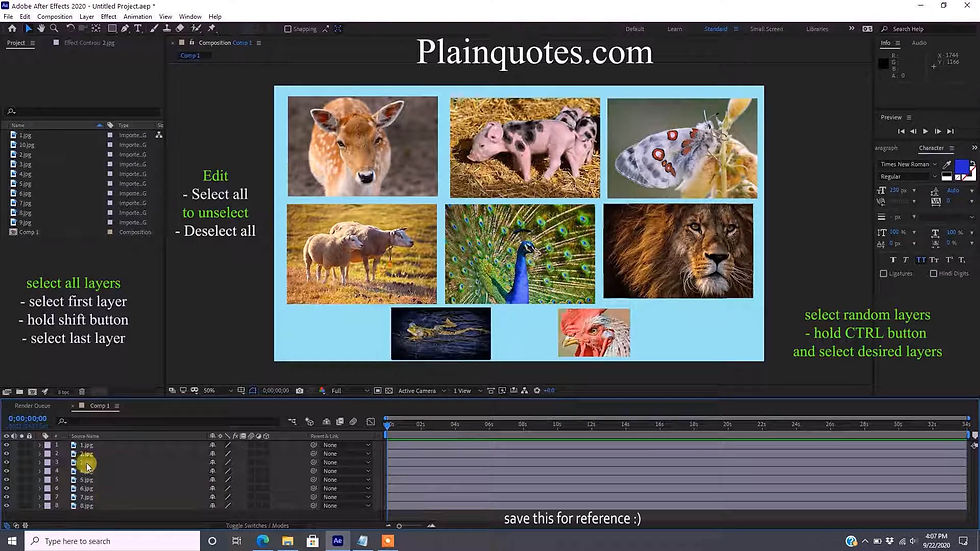Image resolution: width=980 pixels, height=551 pixels.
Task: Click the timeline zoom slider handle
Action: pos(399,526)
